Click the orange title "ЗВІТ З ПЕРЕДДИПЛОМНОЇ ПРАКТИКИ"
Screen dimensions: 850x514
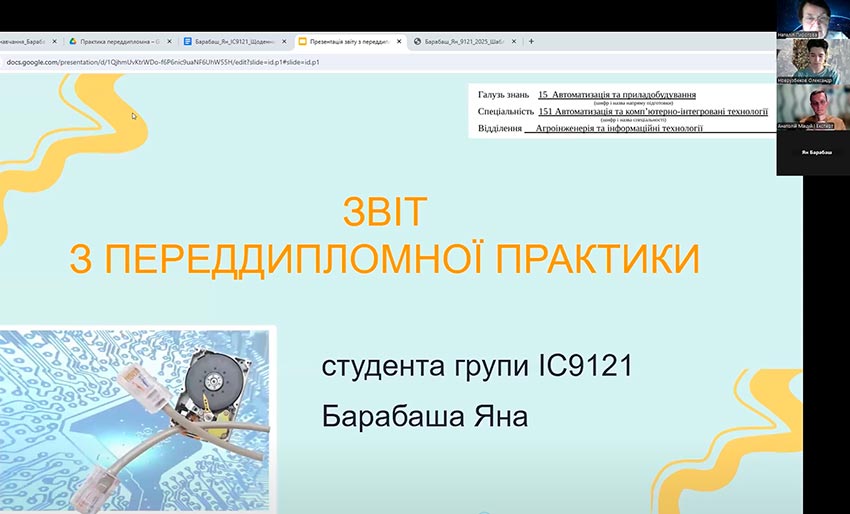tap(385, 236)
